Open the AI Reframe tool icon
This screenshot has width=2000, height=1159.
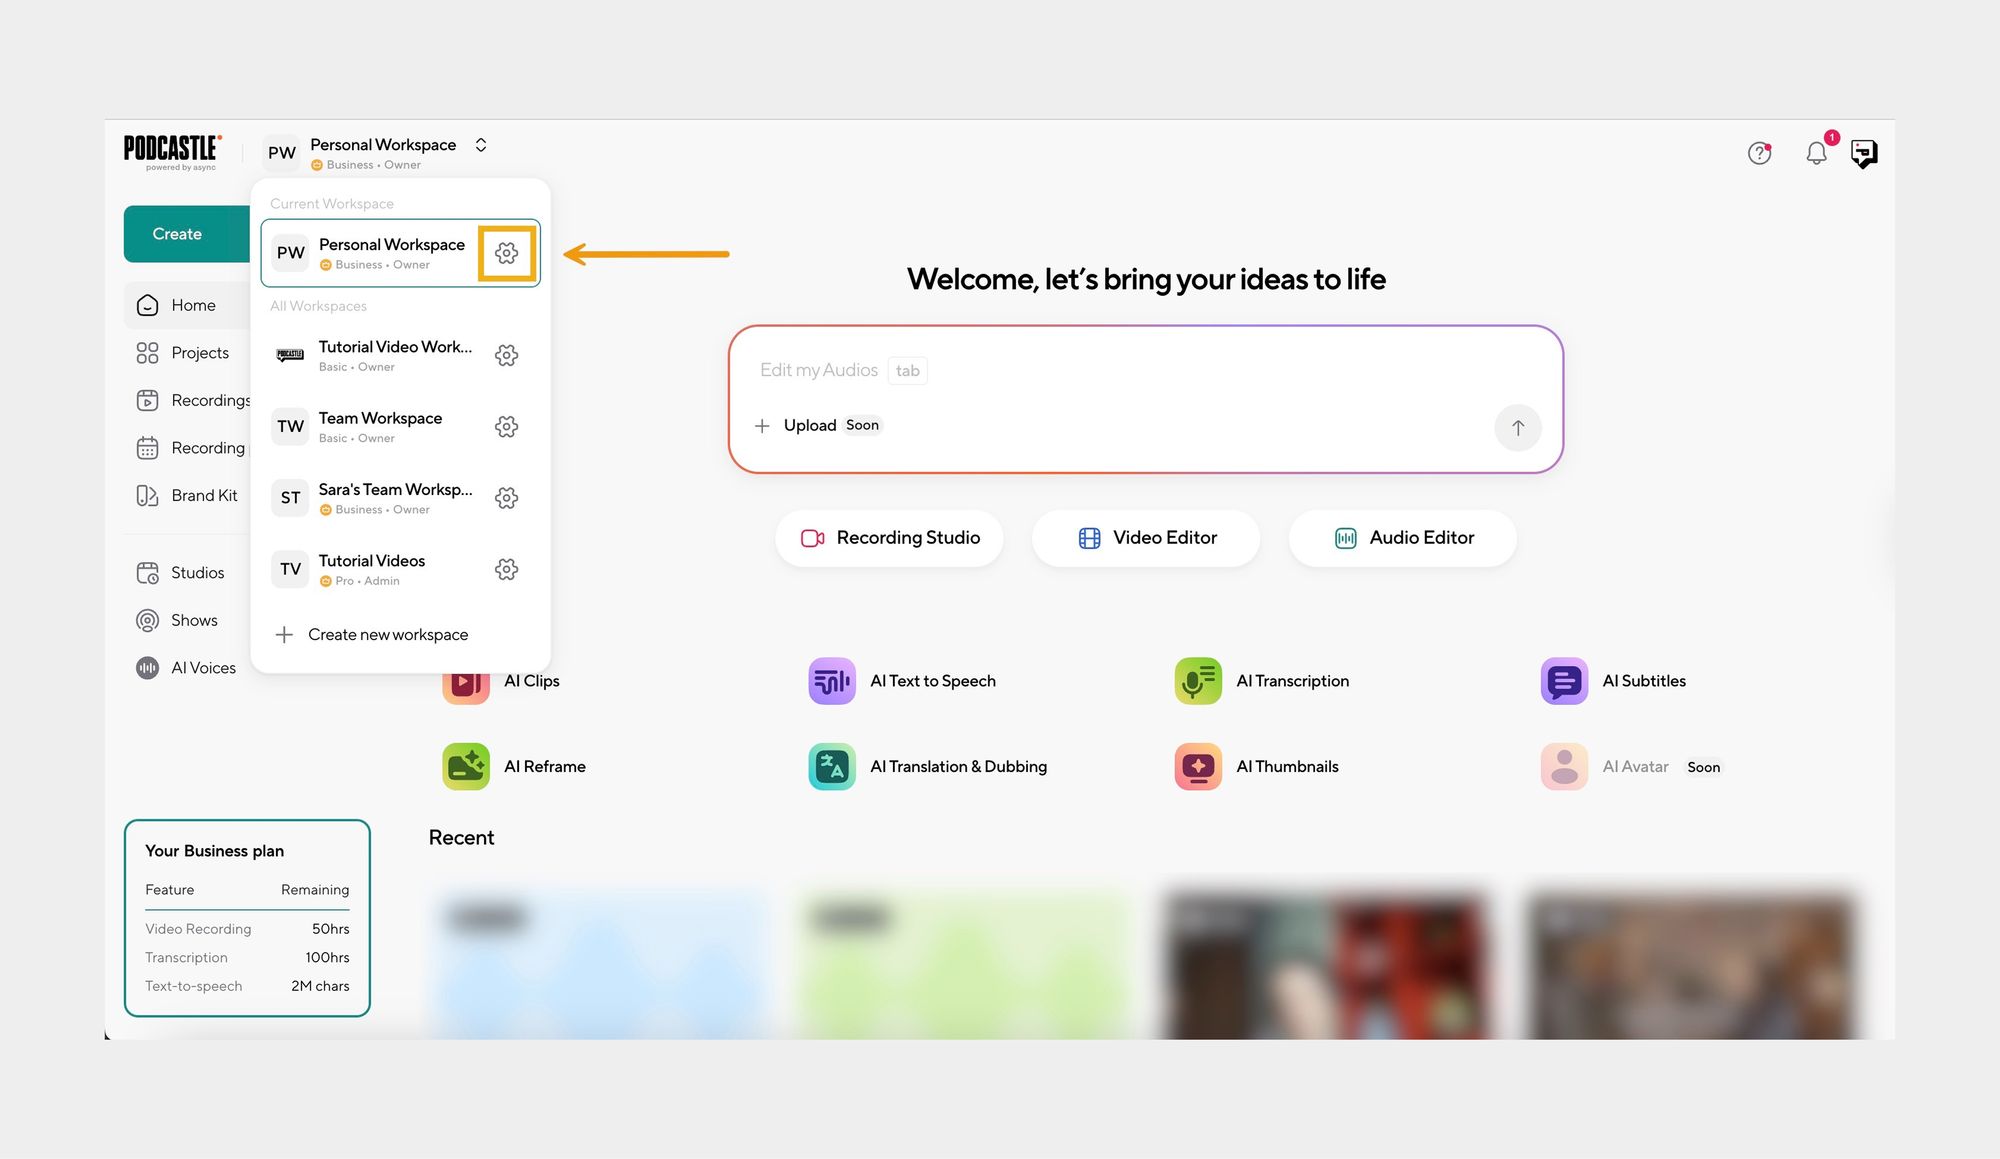(x=466, y=767)
